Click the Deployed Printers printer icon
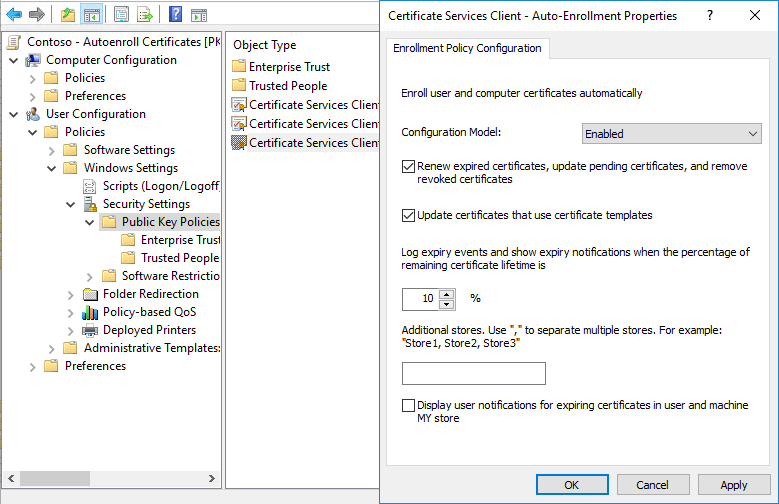779x504 pixels. click(90, 330)
